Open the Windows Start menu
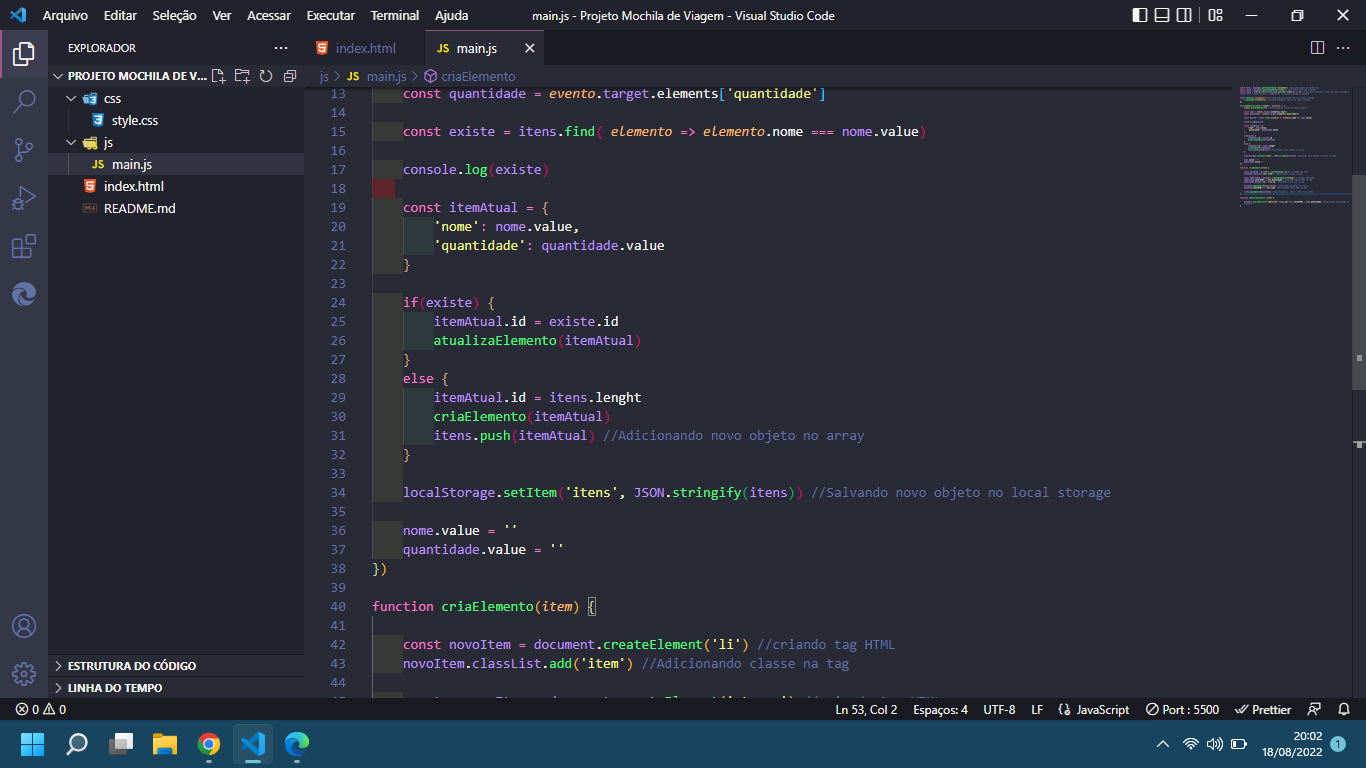 point(33,744)
